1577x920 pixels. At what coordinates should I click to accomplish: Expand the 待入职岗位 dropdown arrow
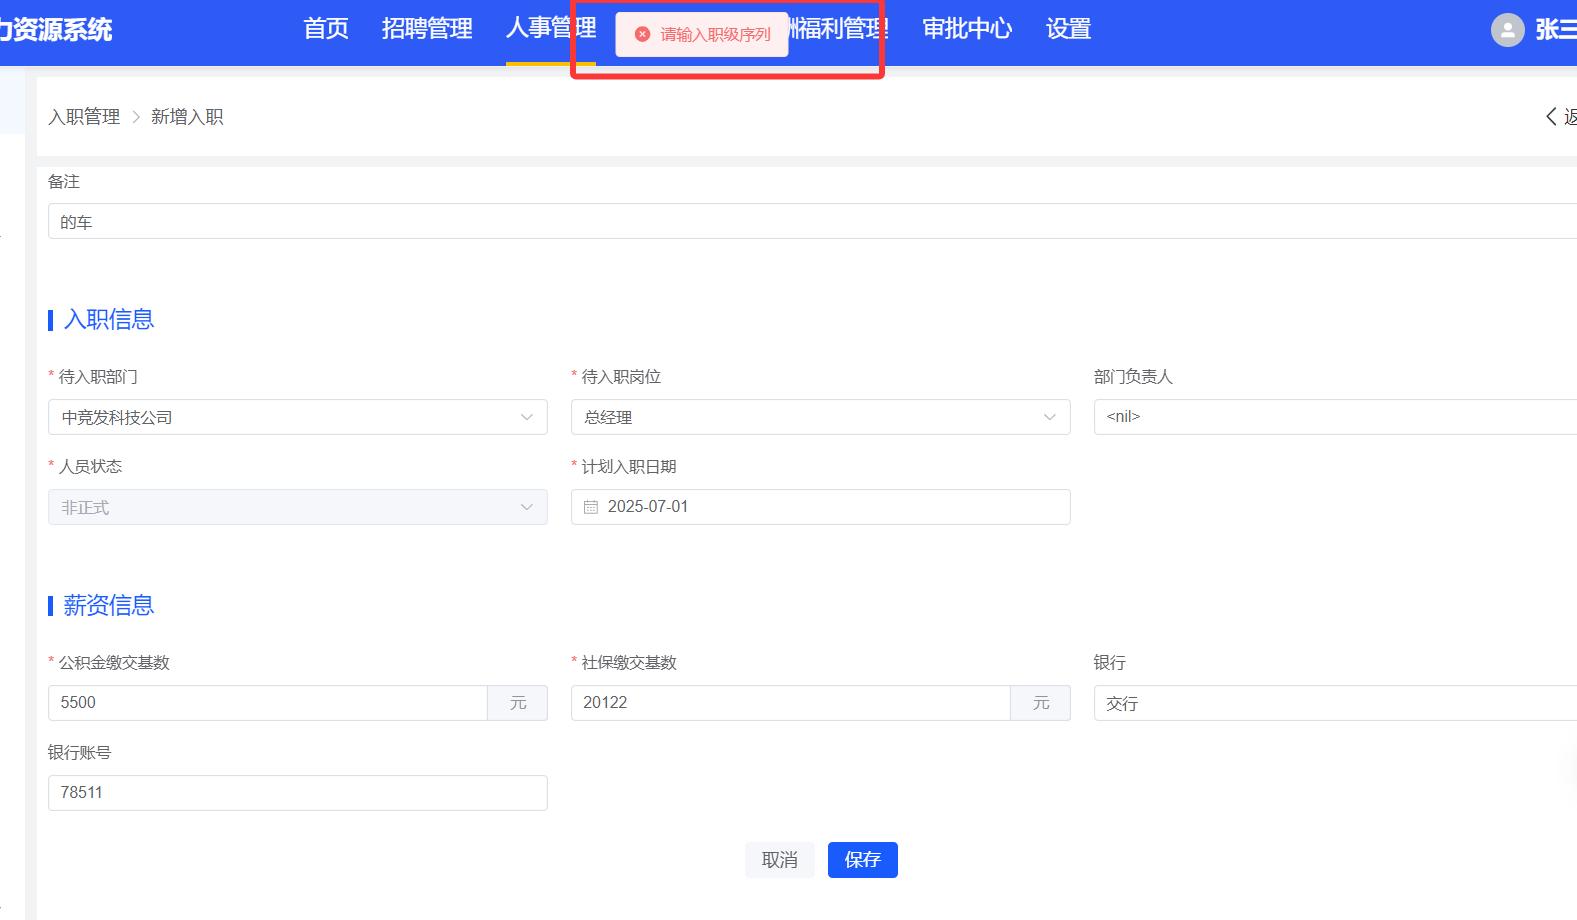point(1049,417)
